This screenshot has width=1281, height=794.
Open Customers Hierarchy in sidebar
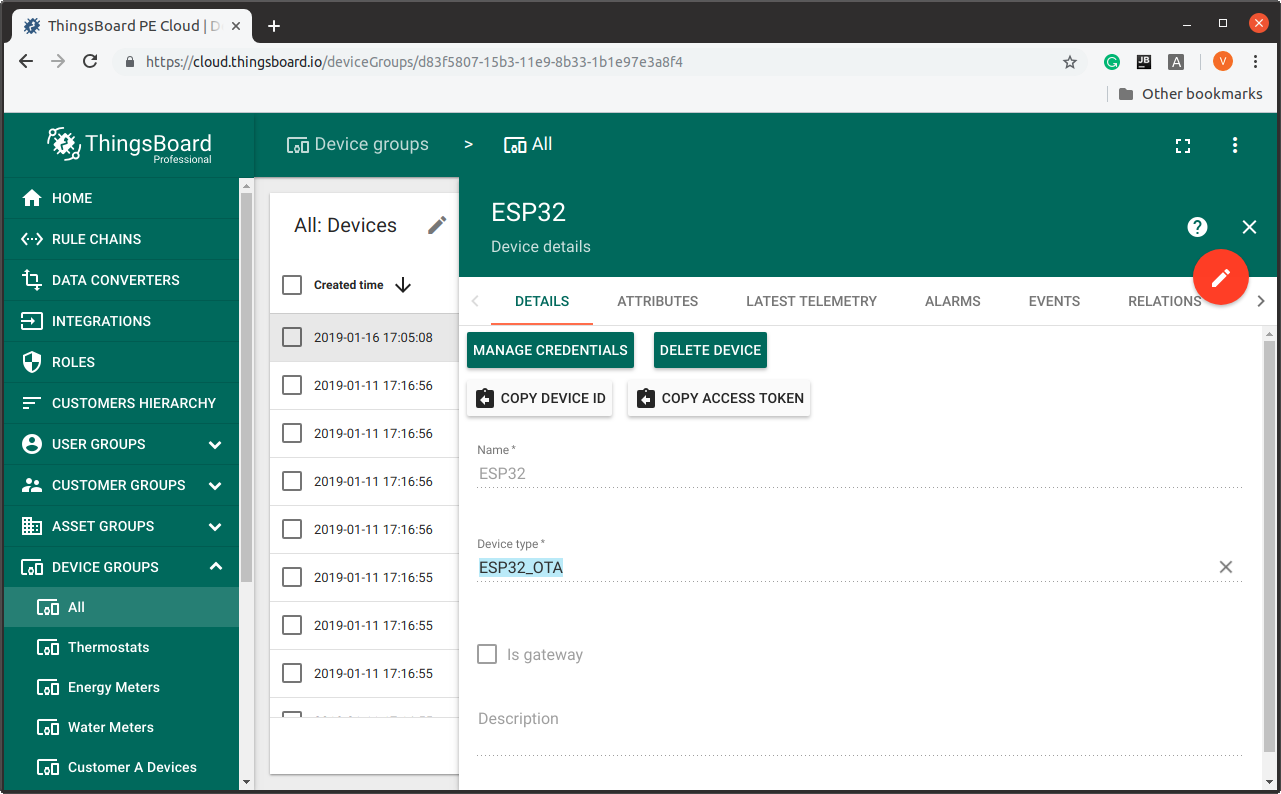tap(121, 403)
